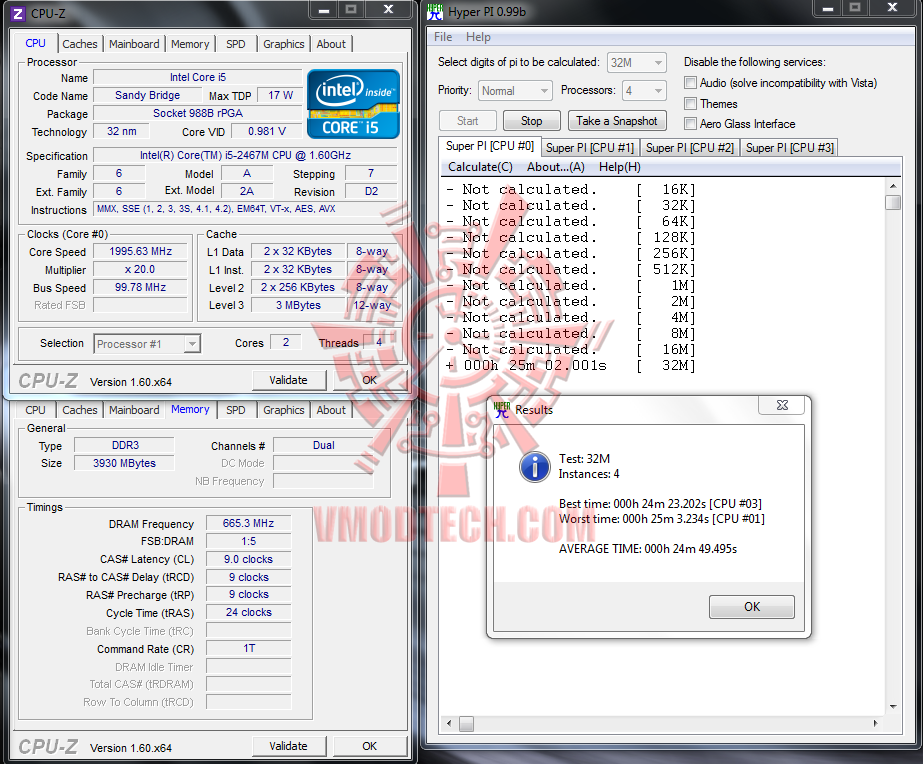Viewport: 923px width, 764px height.
Task: Select the Caches tab in bottom CPU-Z
Action: [80, 410]
